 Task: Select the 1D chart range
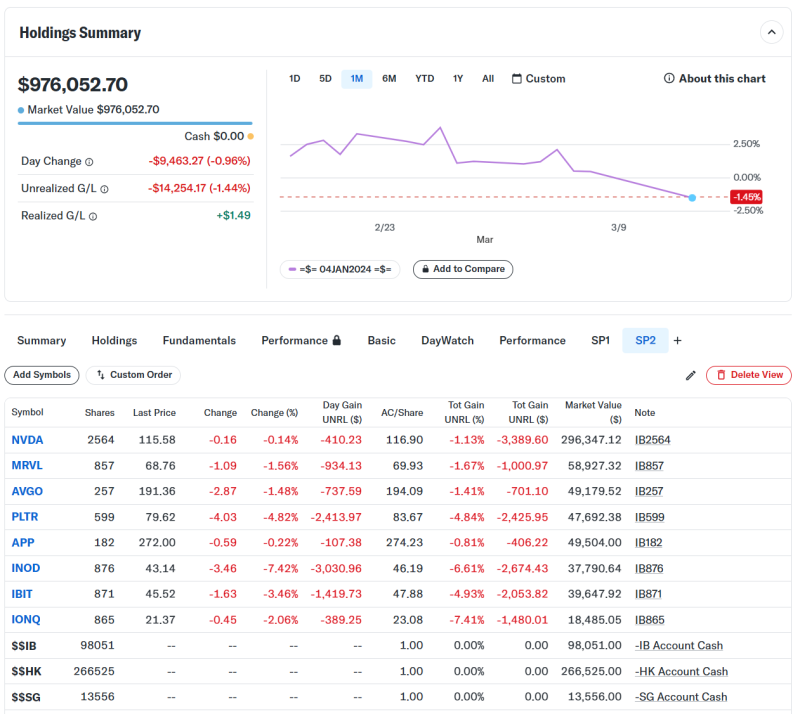(x=294, y=79)
